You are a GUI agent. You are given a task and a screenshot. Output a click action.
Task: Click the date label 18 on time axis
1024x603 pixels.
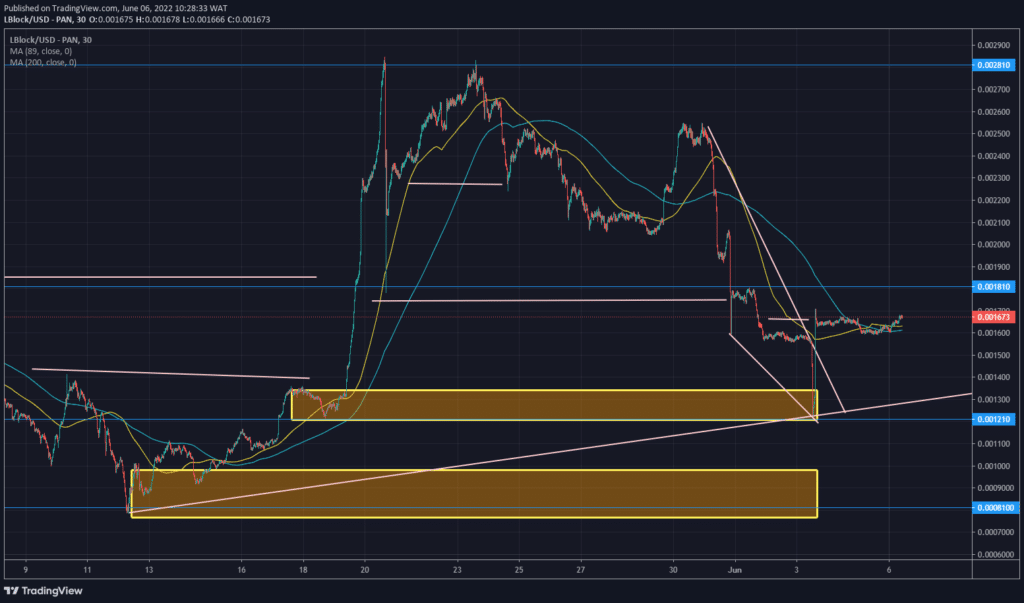coord(303,570)
